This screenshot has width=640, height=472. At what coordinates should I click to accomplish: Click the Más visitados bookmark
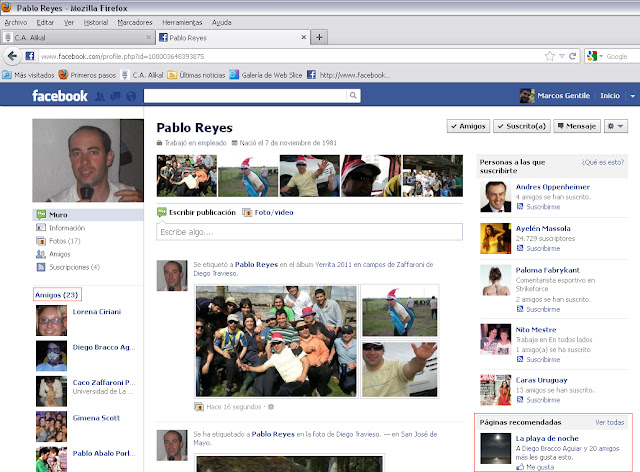click(x=28, y=75)
